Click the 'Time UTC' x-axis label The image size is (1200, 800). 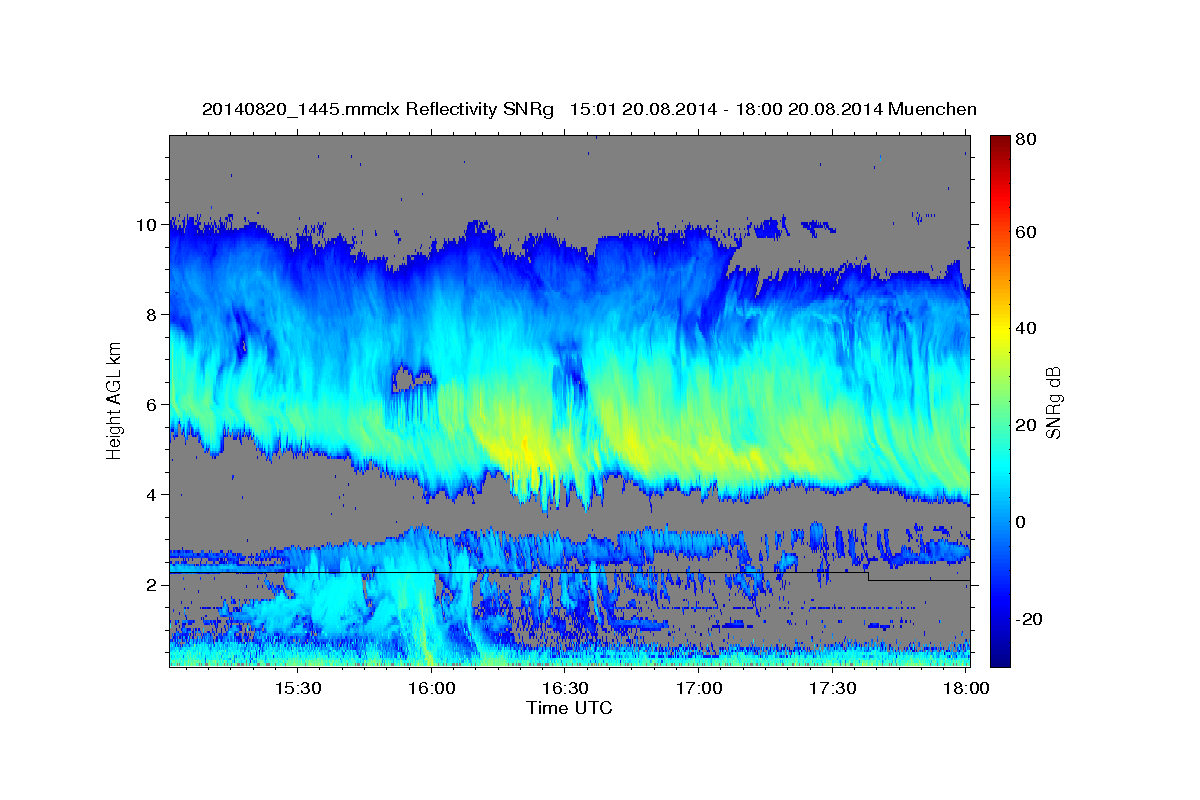pyautogui.click(x=569, y=708)
